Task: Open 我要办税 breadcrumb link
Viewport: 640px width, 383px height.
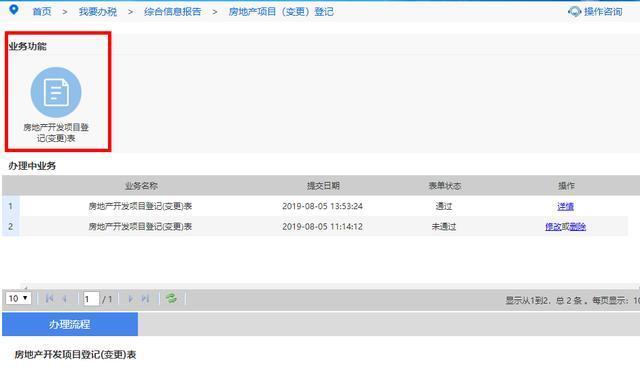Action: click(98, 11)
